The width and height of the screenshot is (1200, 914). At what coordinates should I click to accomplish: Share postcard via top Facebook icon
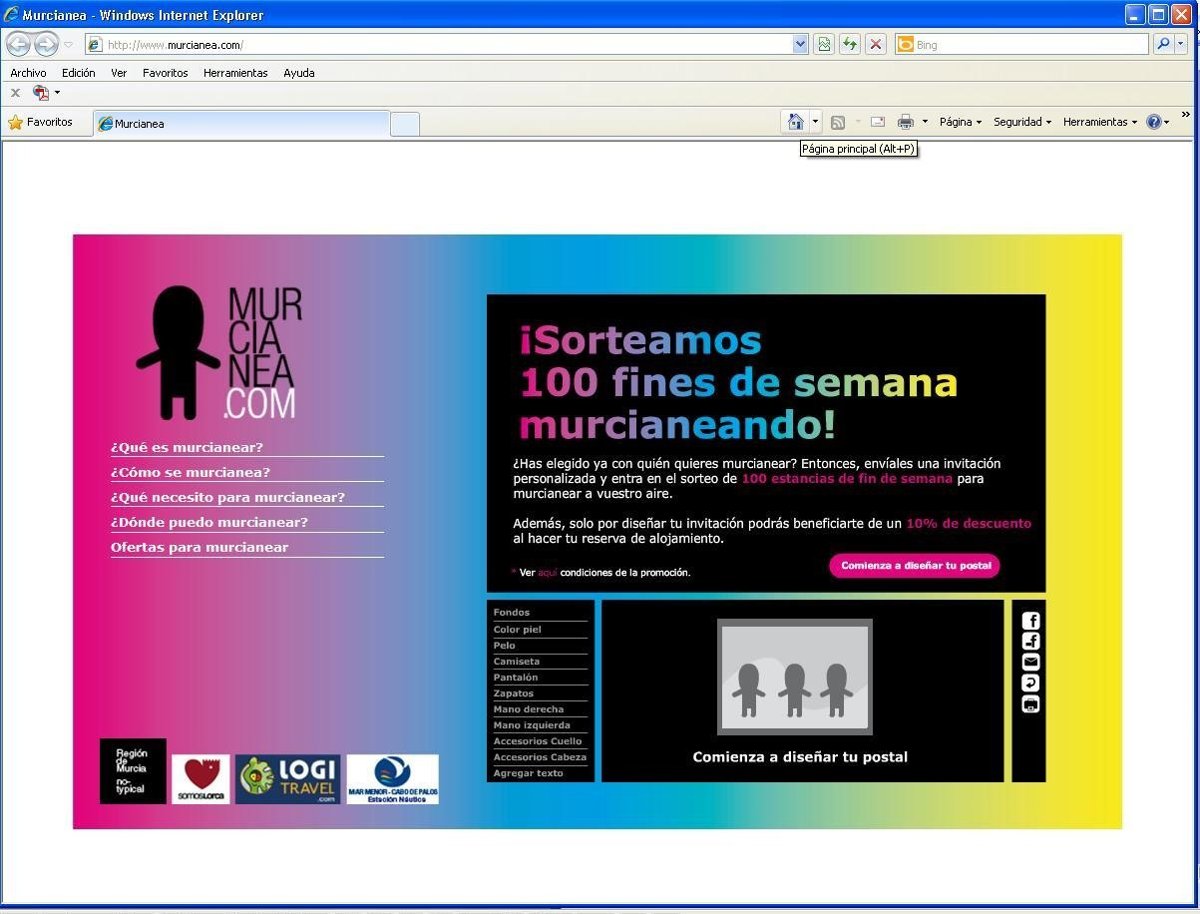click(1030, 621)
